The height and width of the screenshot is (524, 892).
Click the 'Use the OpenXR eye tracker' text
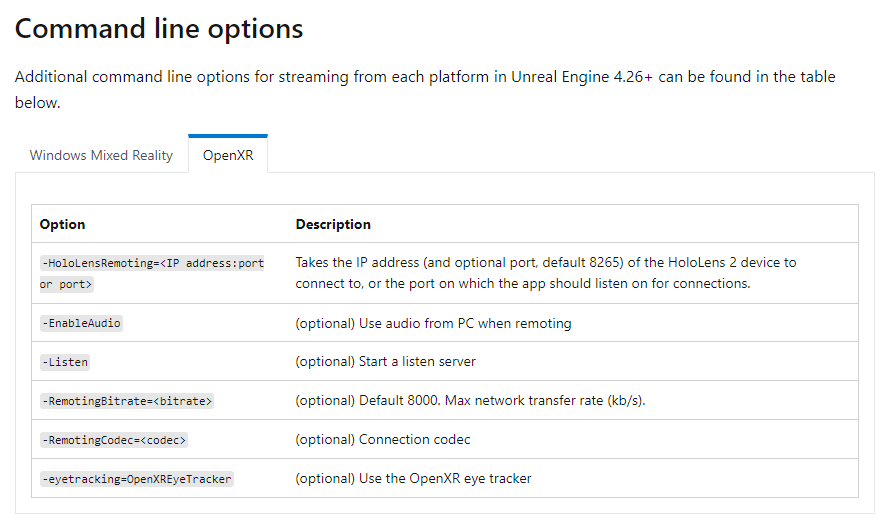pyautogui.click(x=413, y=478)
